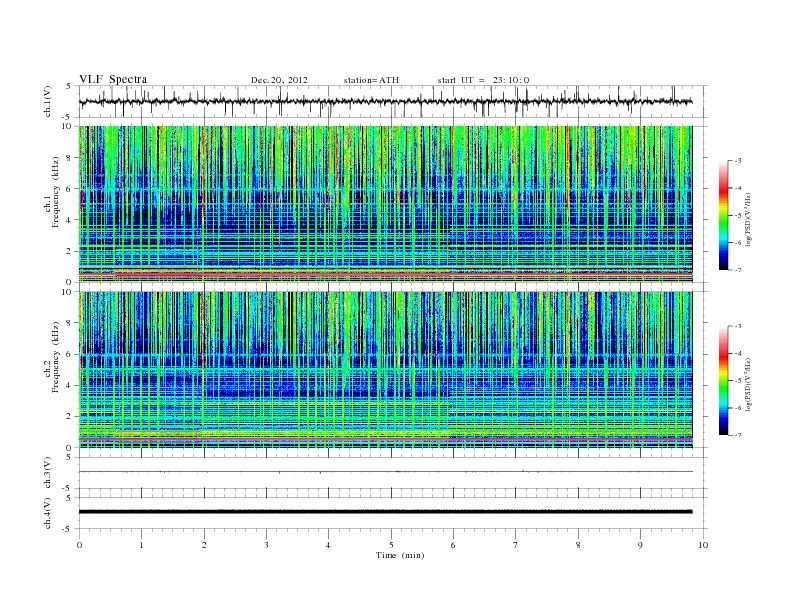
Task: Click the upper colorbar's log(PSD) label
Action: tap(748, 219)
